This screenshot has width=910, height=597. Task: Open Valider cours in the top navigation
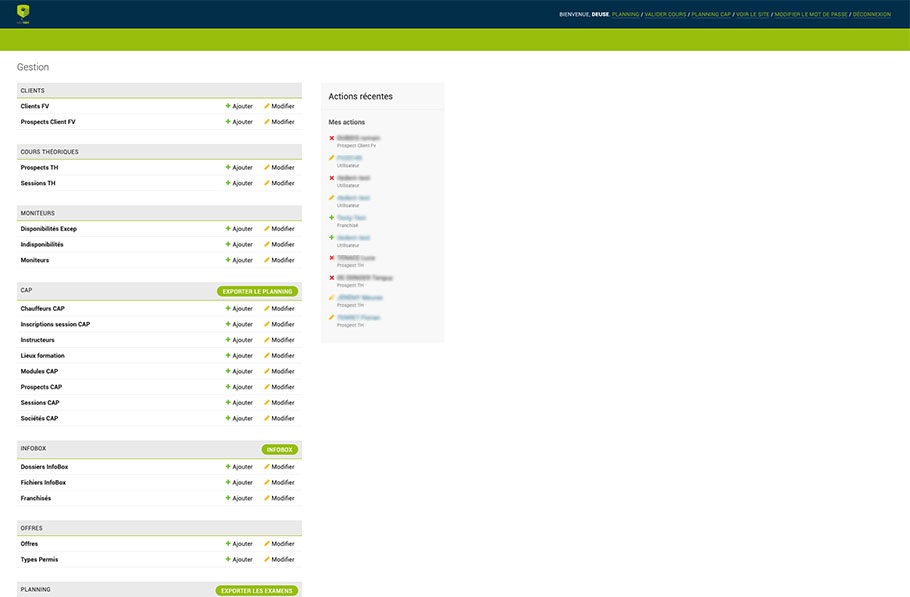(665, 15)
